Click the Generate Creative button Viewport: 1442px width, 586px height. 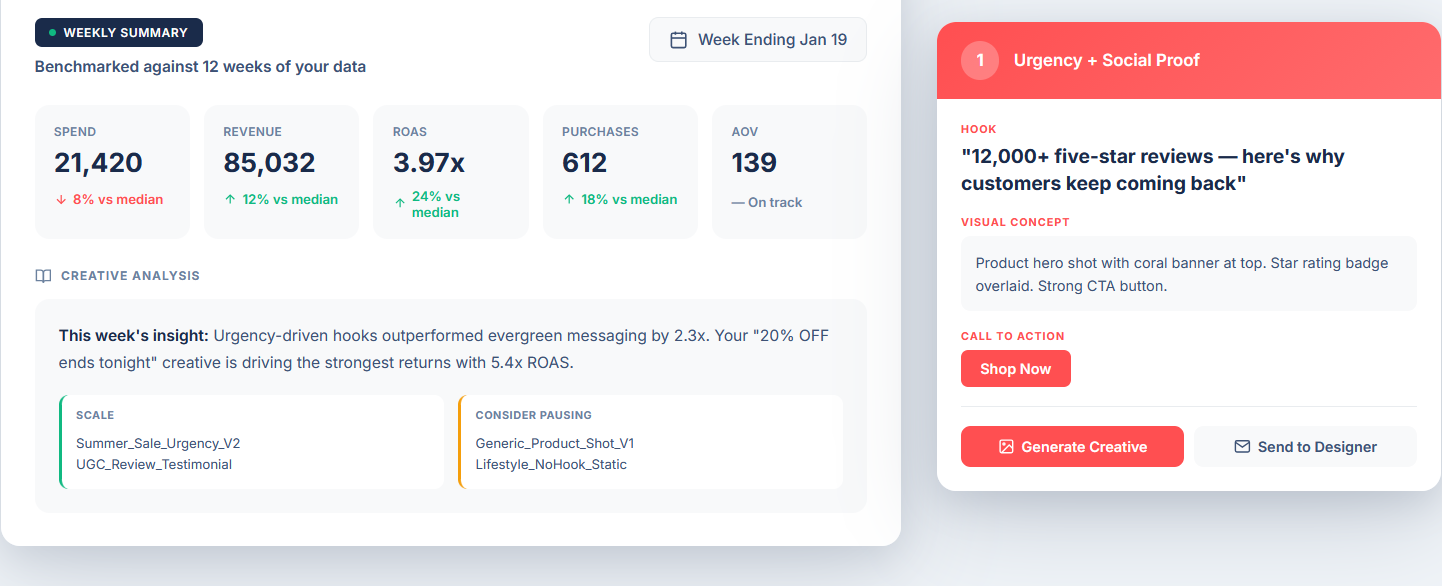click(1072, 447)
